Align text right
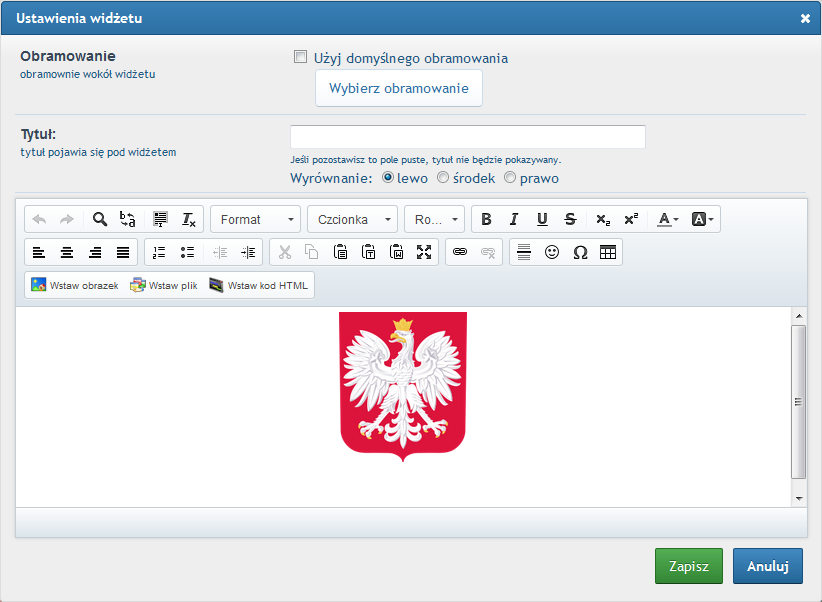The image size is (822, 602). click(x=95, y=252)
